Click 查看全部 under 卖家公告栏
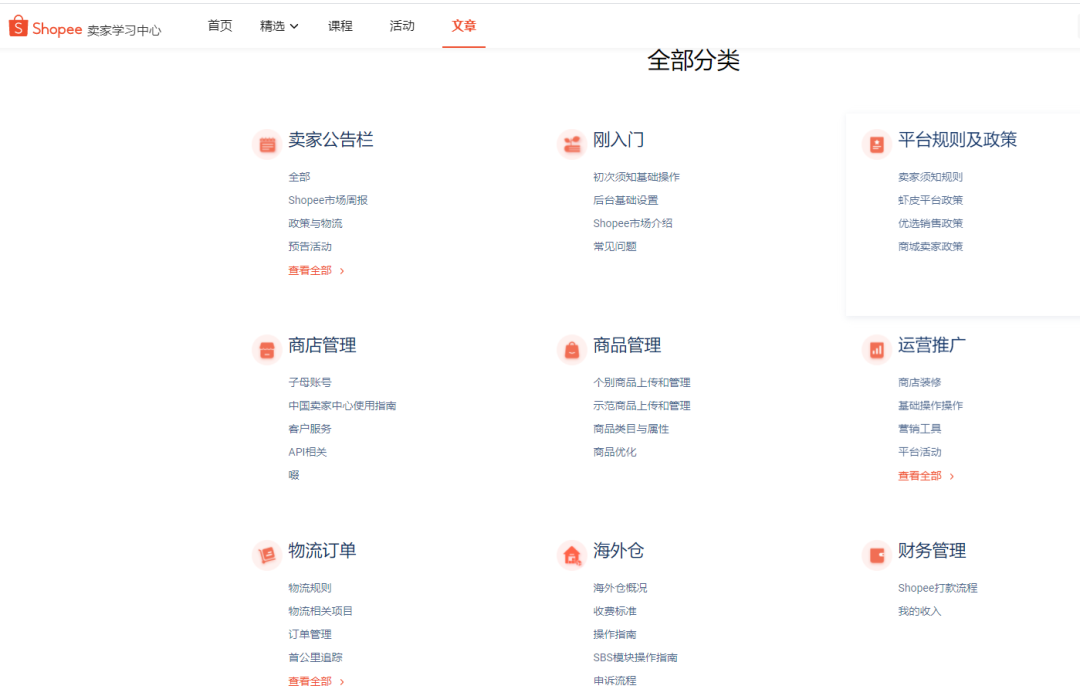 310,271
